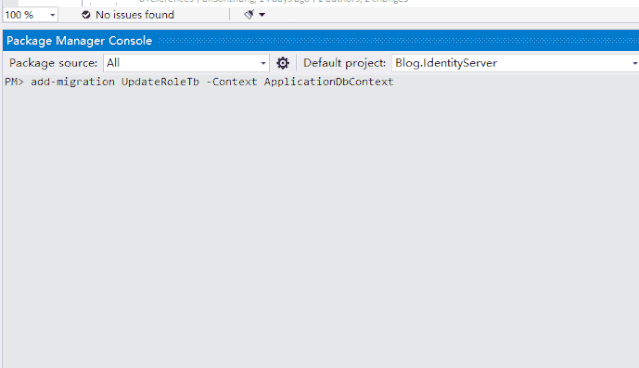Open the Package source dropdown
The height and width of the screenshot is (368, 639).
186,63
